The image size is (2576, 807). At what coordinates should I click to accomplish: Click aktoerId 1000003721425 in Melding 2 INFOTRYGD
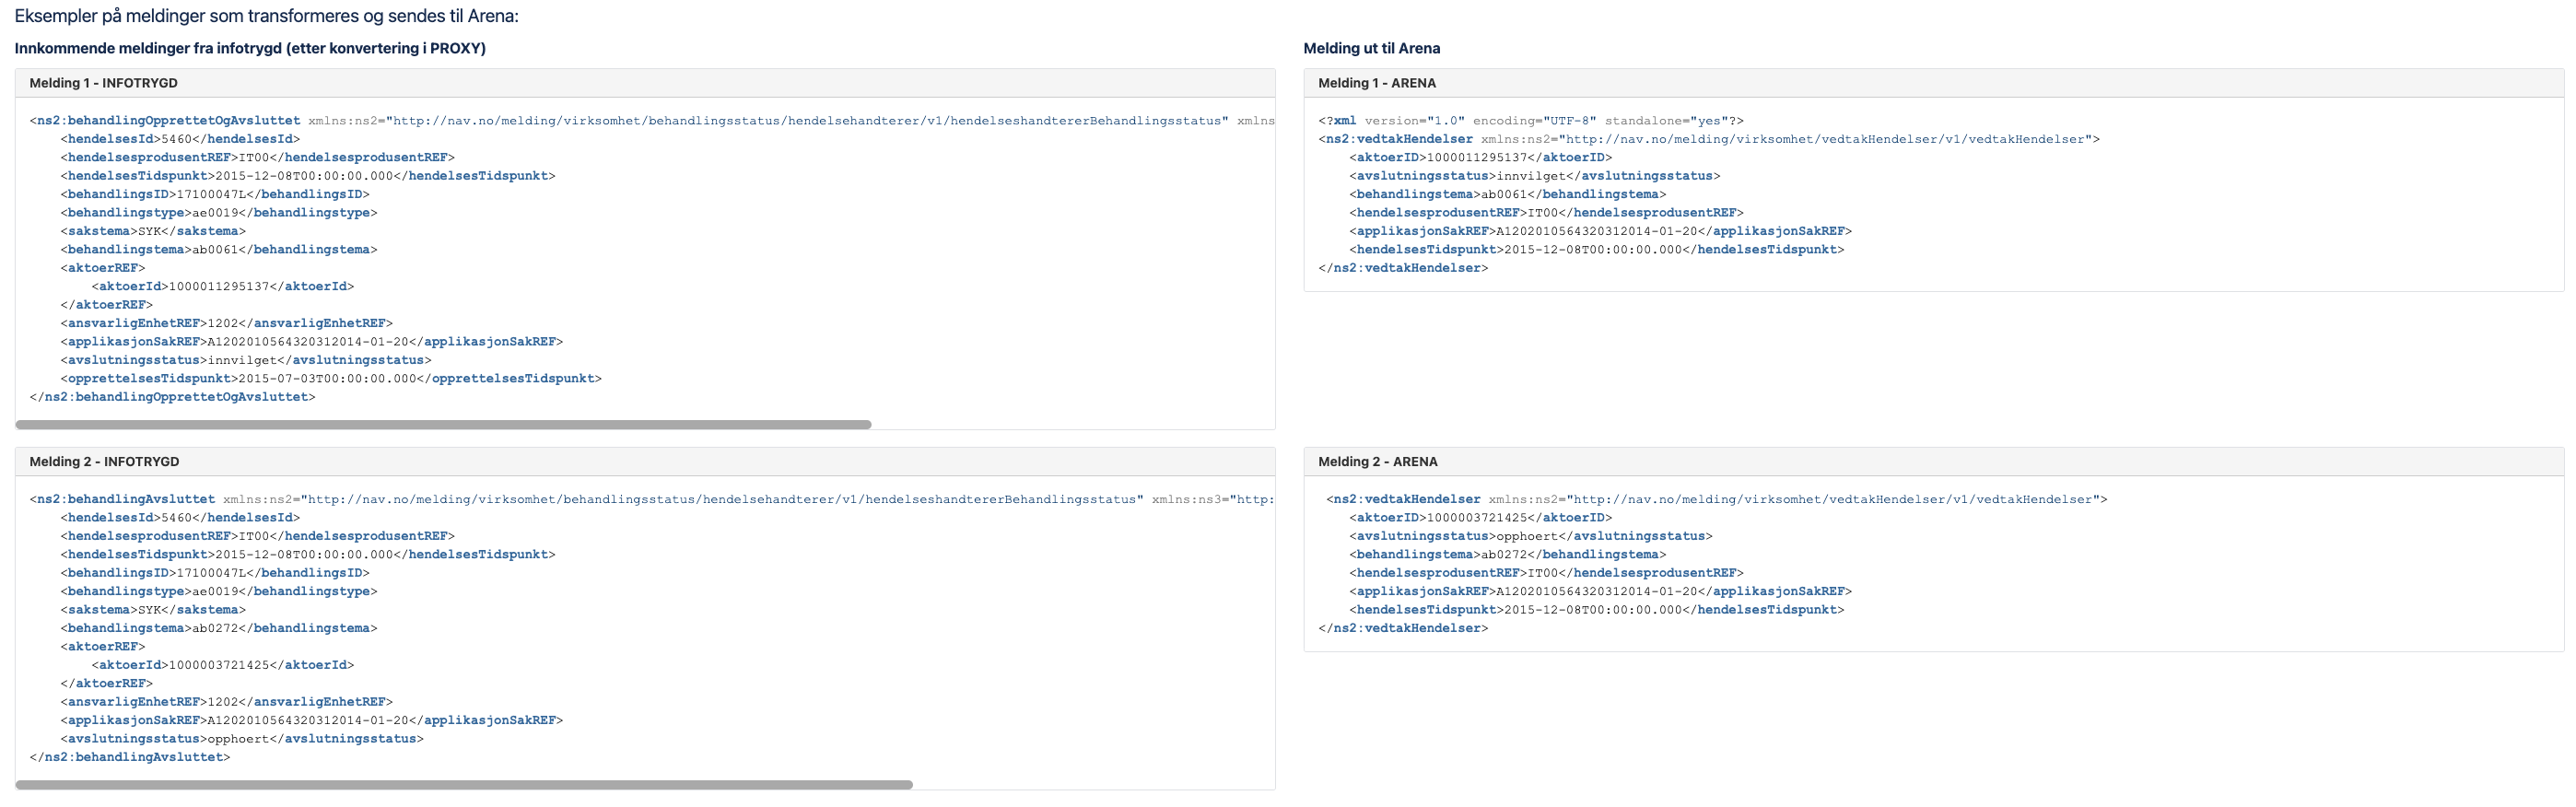[x=223, y=665]
